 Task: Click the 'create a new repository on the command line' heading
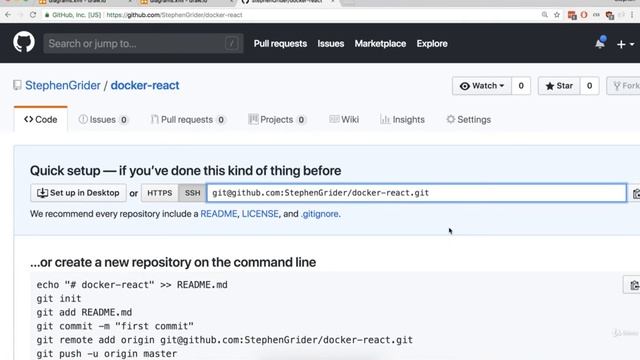click(x=173, y=262)
